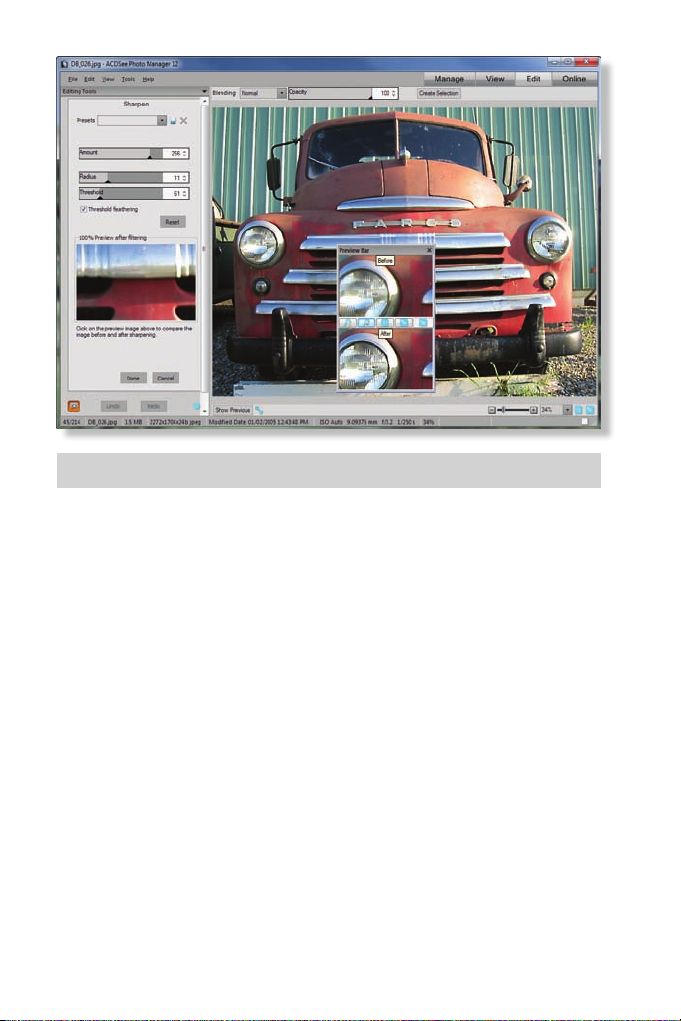Viewport: 681px width, 1021px height.
Task: Click the Modified Date status bar entry
Action: coord(258,422)
